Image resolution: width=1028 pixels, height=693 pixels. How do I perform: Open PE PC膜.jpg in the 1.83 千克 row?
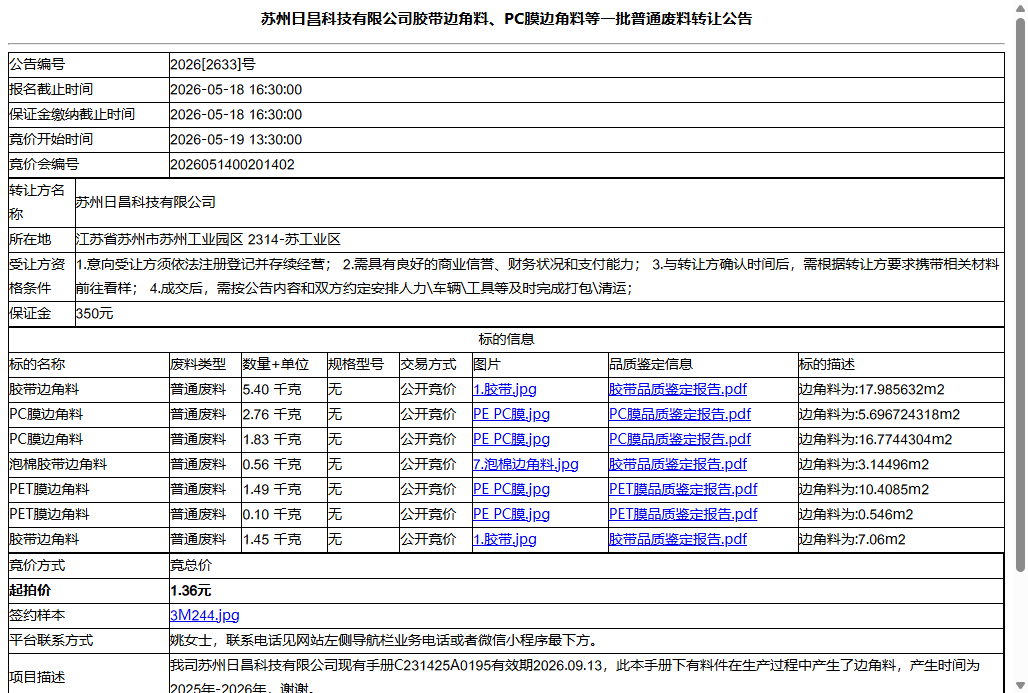[511, 439]
